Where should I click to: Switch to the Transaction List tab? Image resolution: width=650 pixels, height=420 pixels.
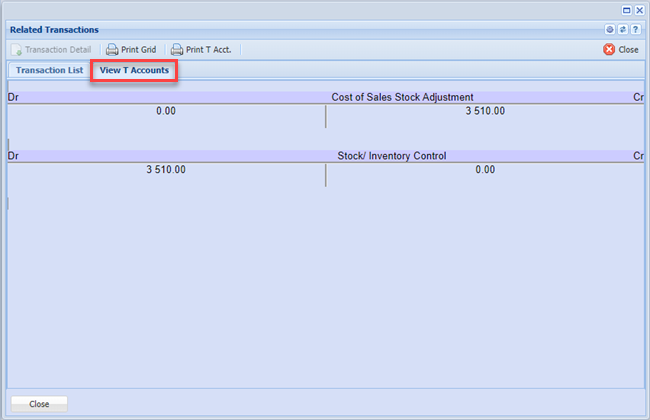coord(49,70)
